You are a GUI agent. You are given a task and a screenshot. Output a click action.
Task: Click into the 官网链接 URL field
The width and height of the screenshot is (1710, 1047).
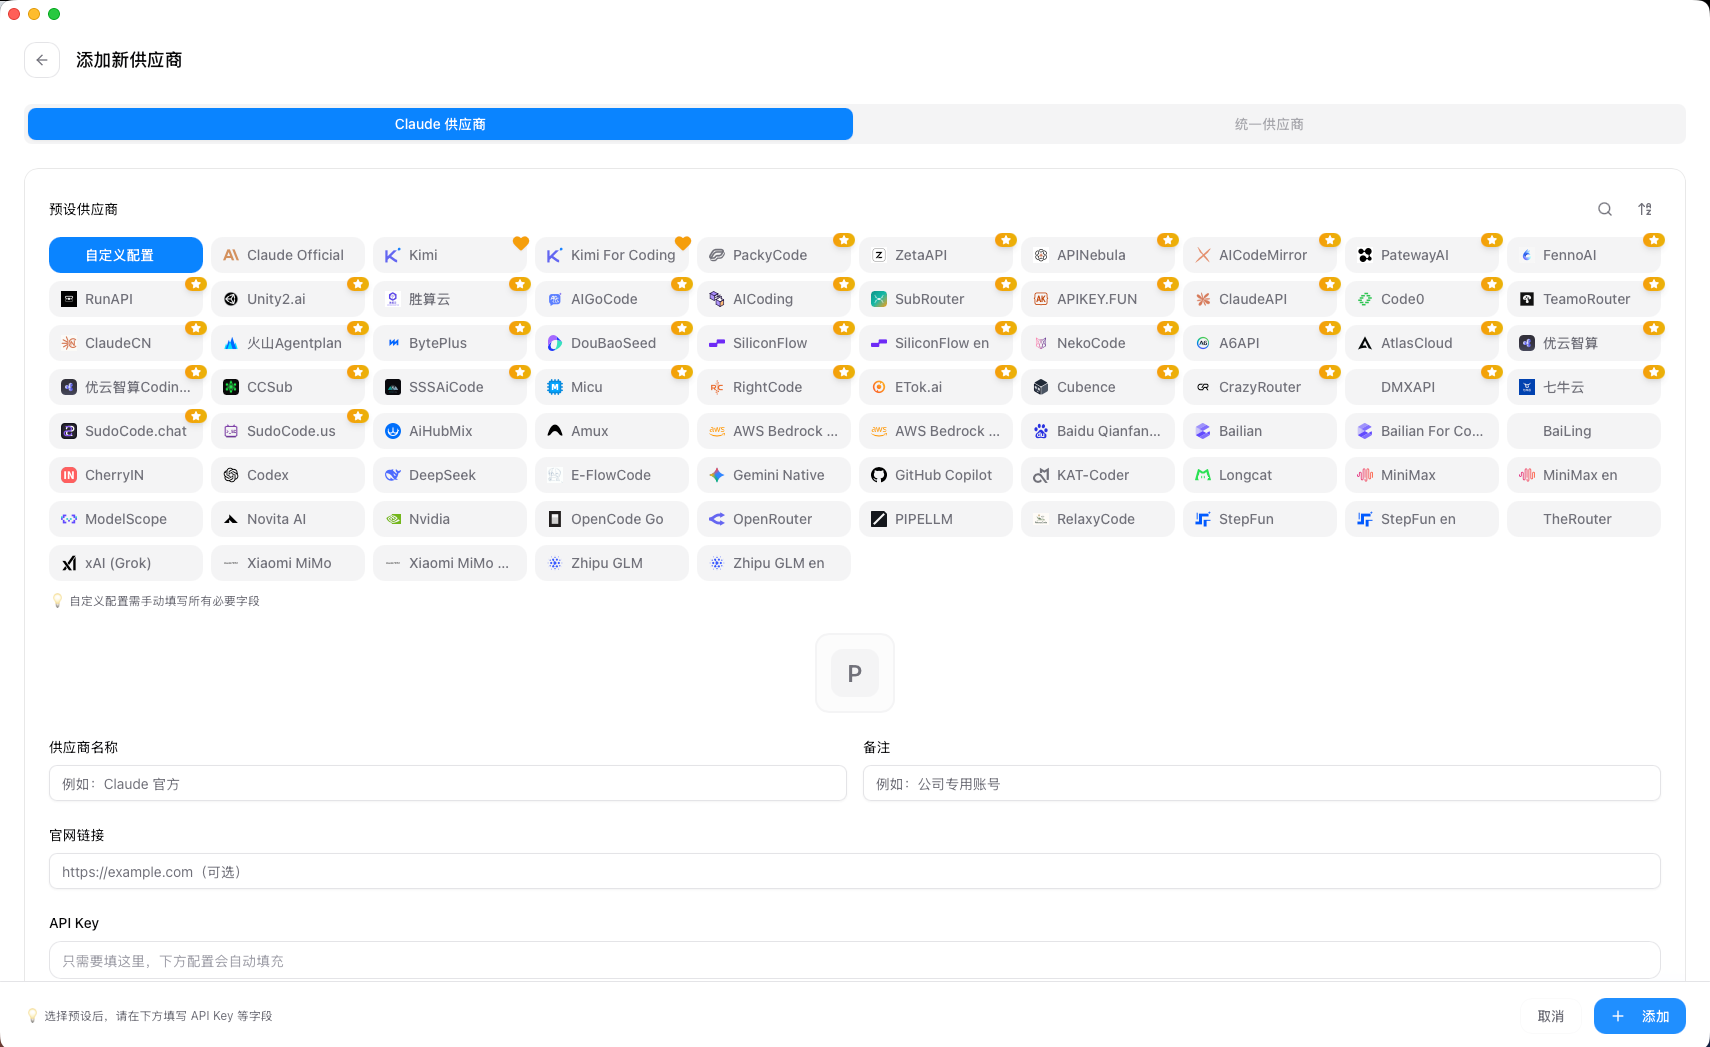[855, 871]
